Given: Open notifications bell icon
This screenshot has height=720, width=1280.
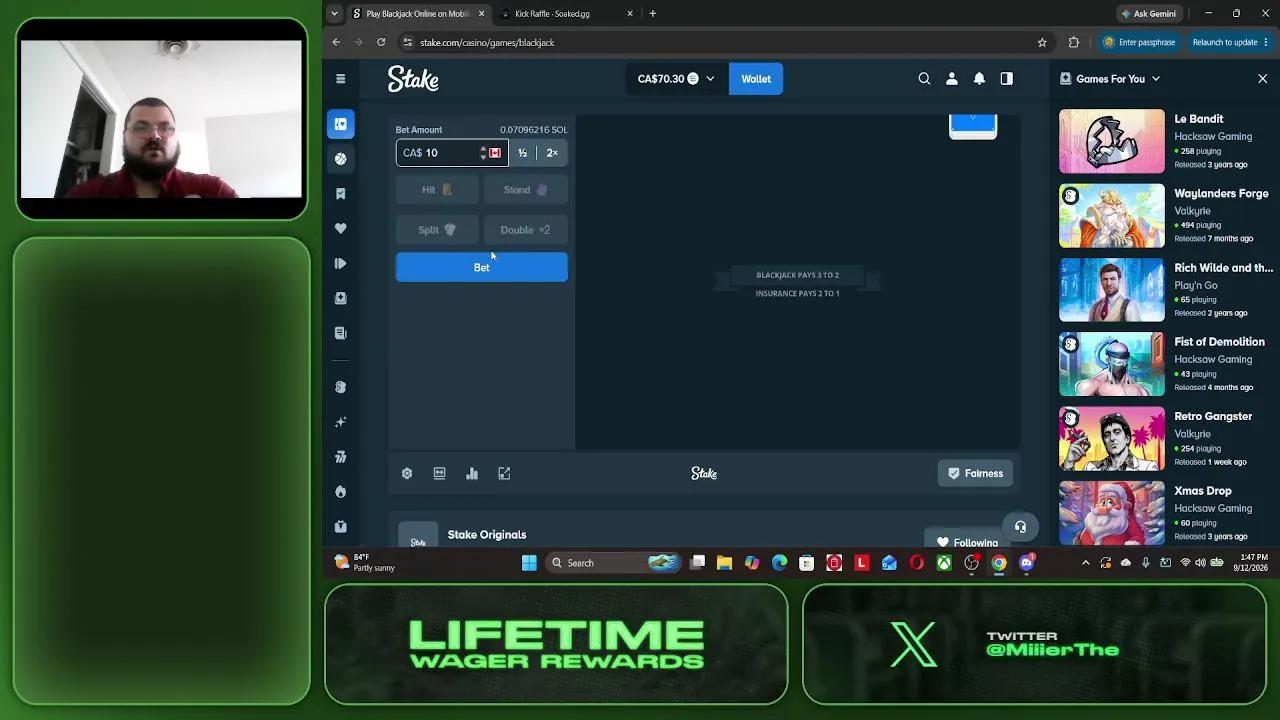Looking at the screenshot, I should click(979, 79).
